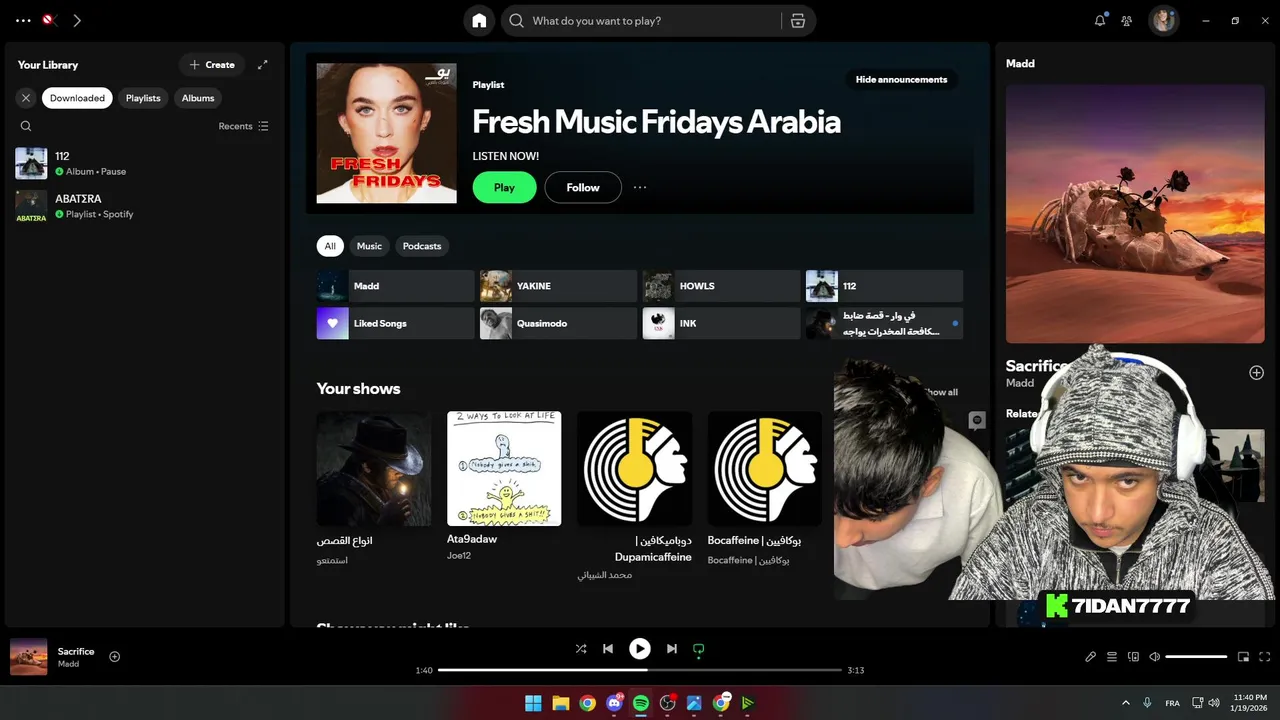Clear the library filters
The height and width of the screenshot is (720, 1280).
[x=26, y=98]
